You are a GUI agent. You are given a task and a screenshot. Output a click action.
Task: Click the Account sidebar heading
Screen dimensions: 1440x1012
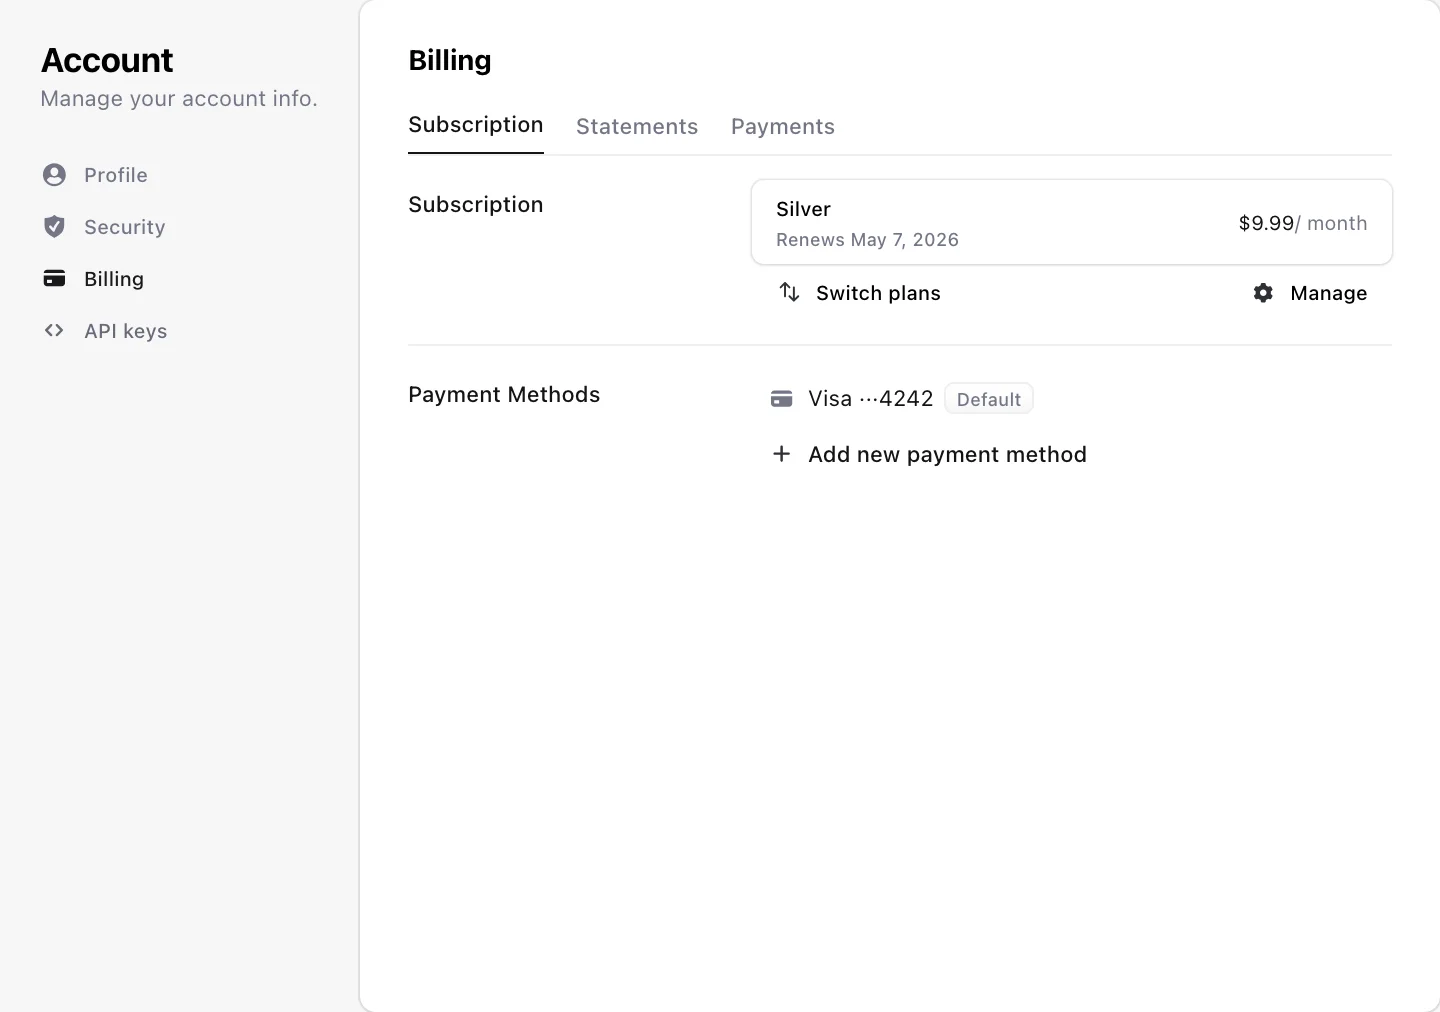pos(107,60)
